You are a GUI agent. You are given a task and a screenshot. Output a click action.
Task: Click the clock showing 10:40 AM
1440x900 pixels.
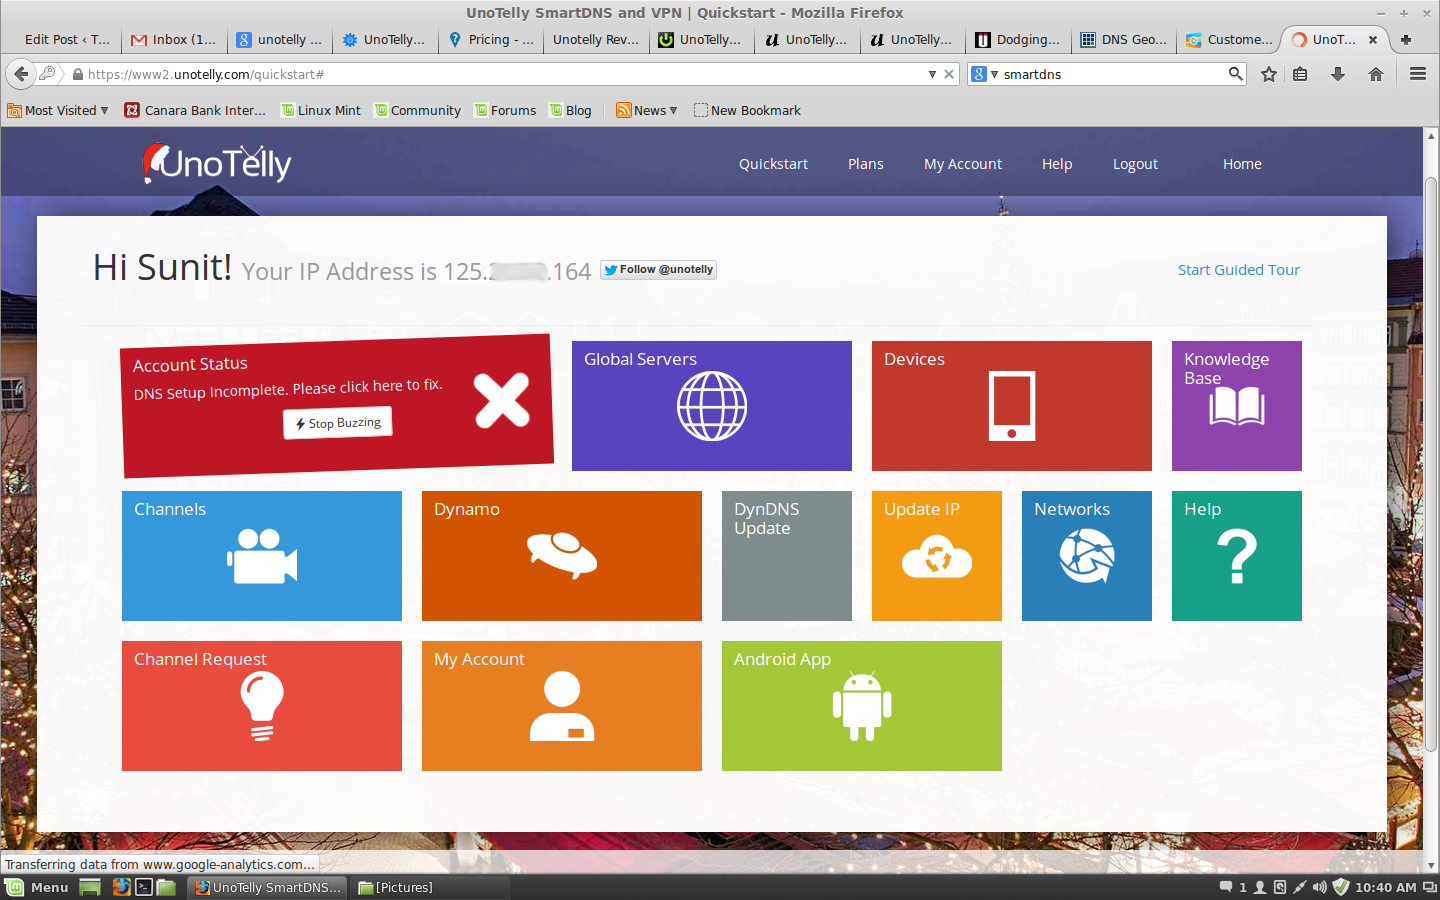click(1385, 887)
